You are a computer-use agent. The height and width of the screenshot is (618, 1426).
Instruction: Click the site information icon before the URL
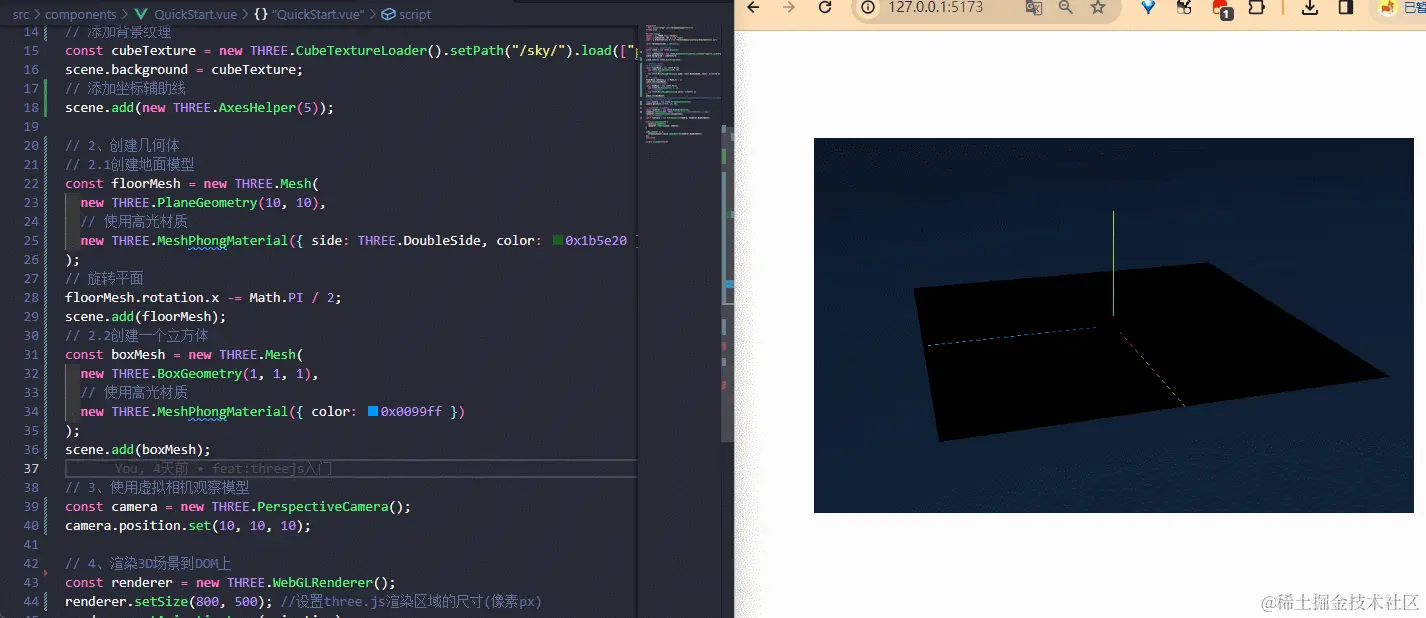pyautogui.click(x=869, y=8)
